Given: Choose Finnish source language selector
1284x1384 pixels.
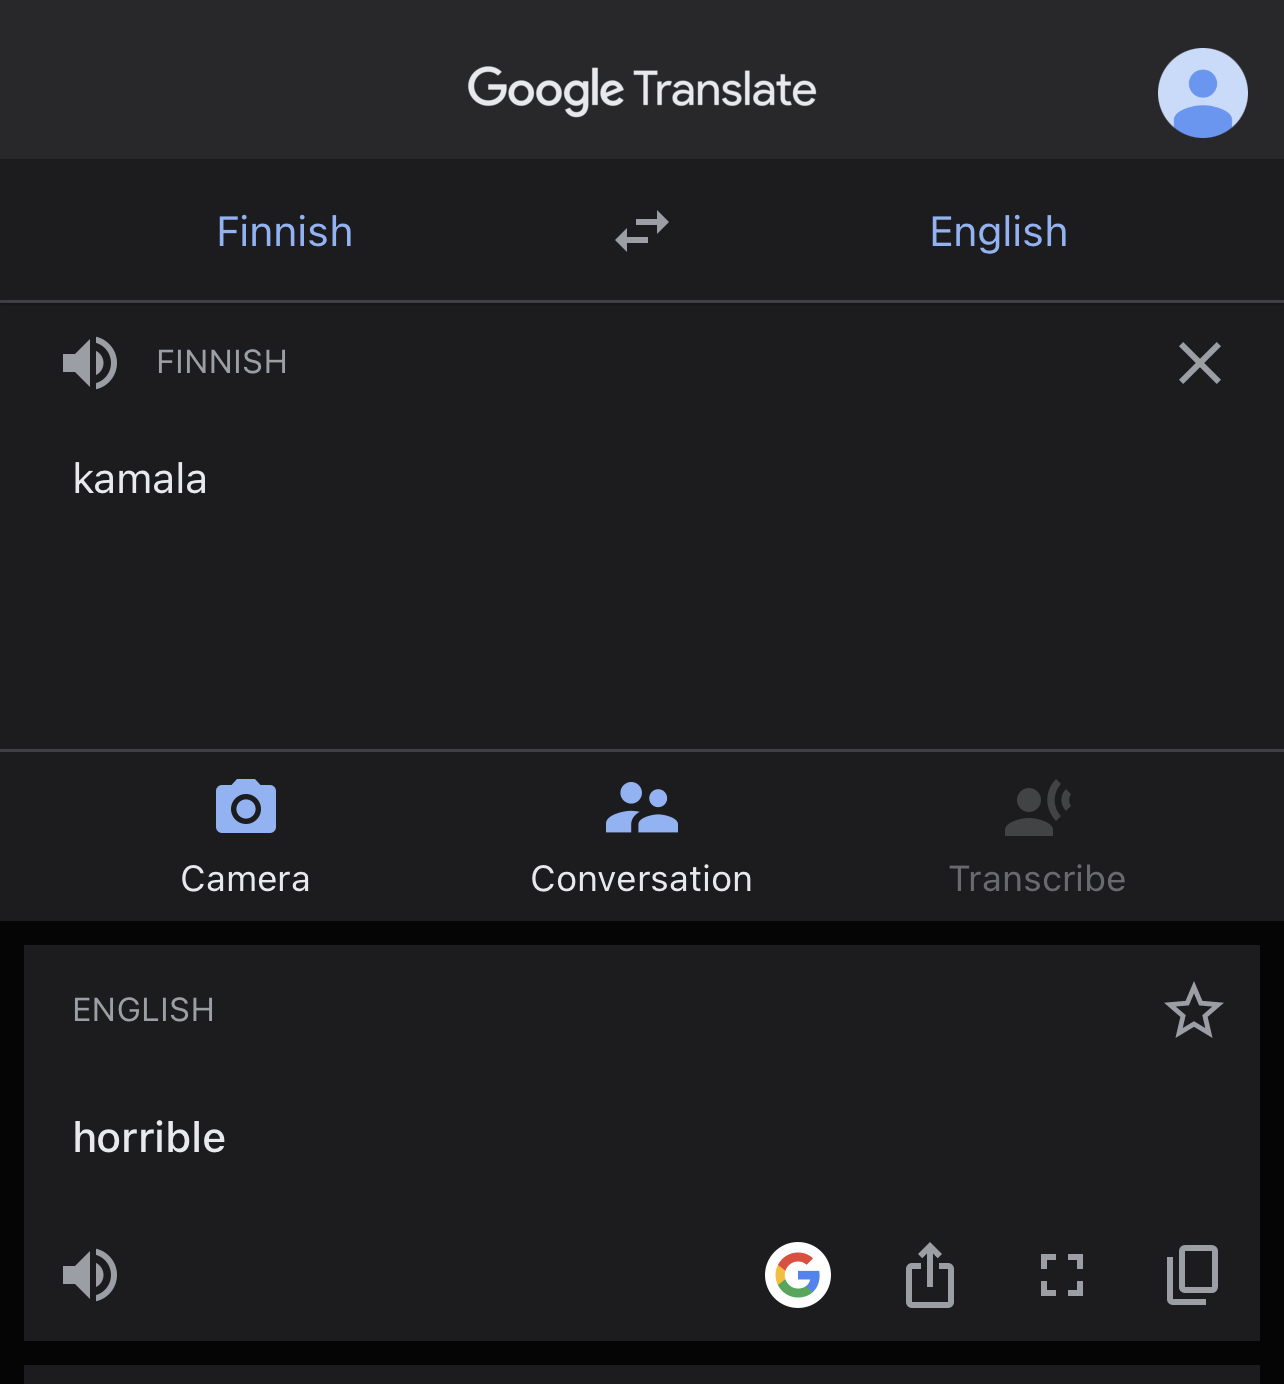Looking at the screenshot, I should click(285, 232).
